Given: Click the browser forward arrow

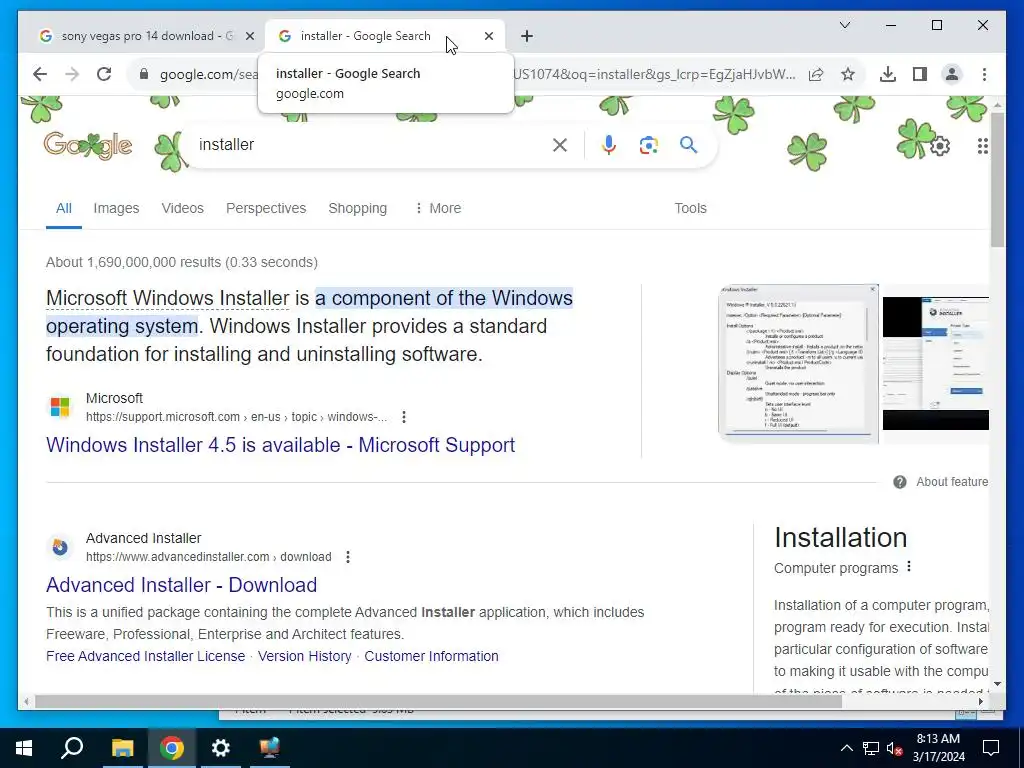Looking at the screenshot, I should point(72,74).
